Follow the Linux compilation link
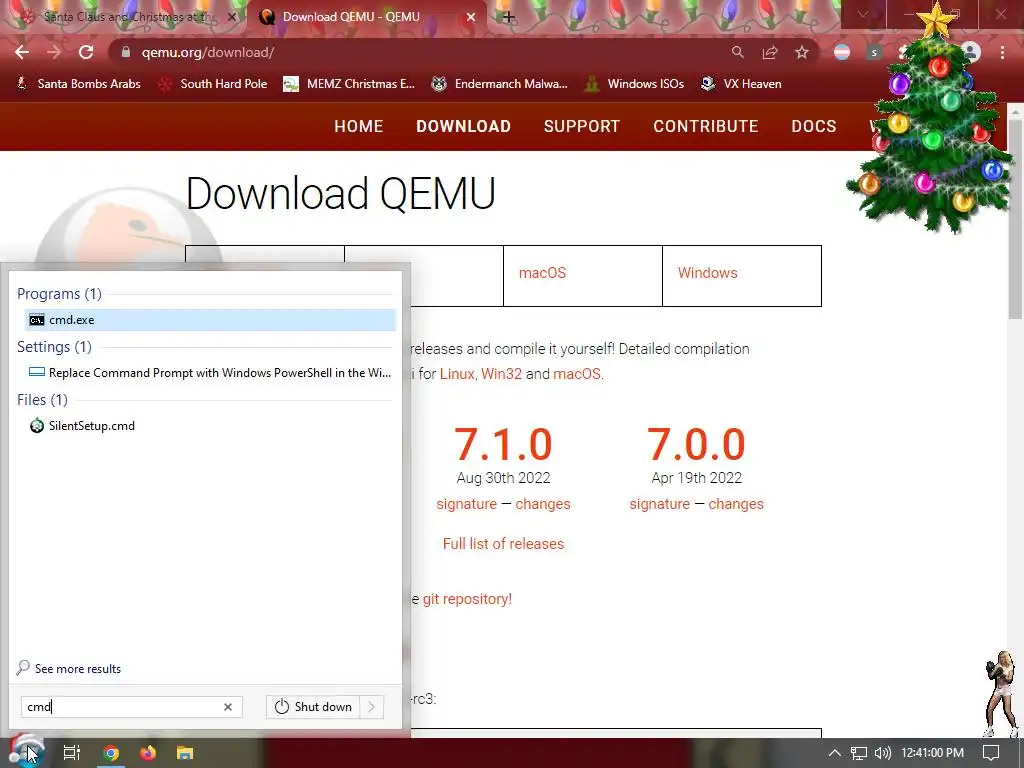The height and width of the screenshot is (768, 1024). (457, 374)
